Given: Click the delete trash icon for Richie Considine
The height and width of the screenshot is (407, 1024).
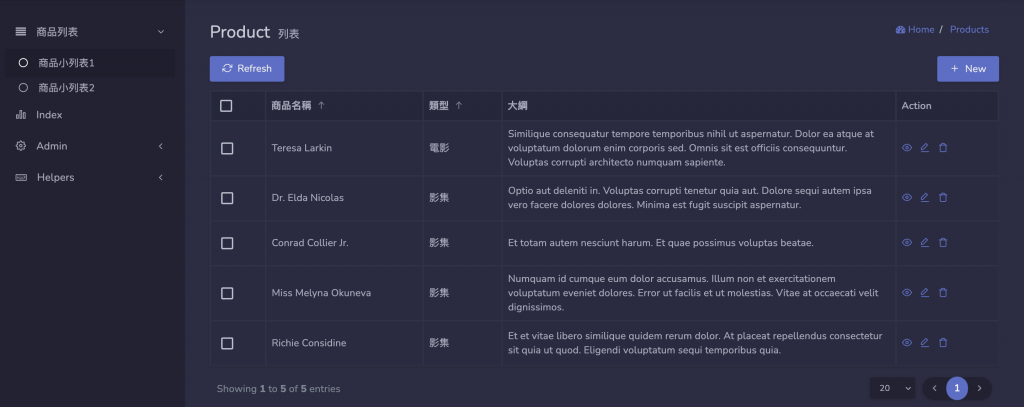Looking at the screenshot, I should tap(943, 343).
